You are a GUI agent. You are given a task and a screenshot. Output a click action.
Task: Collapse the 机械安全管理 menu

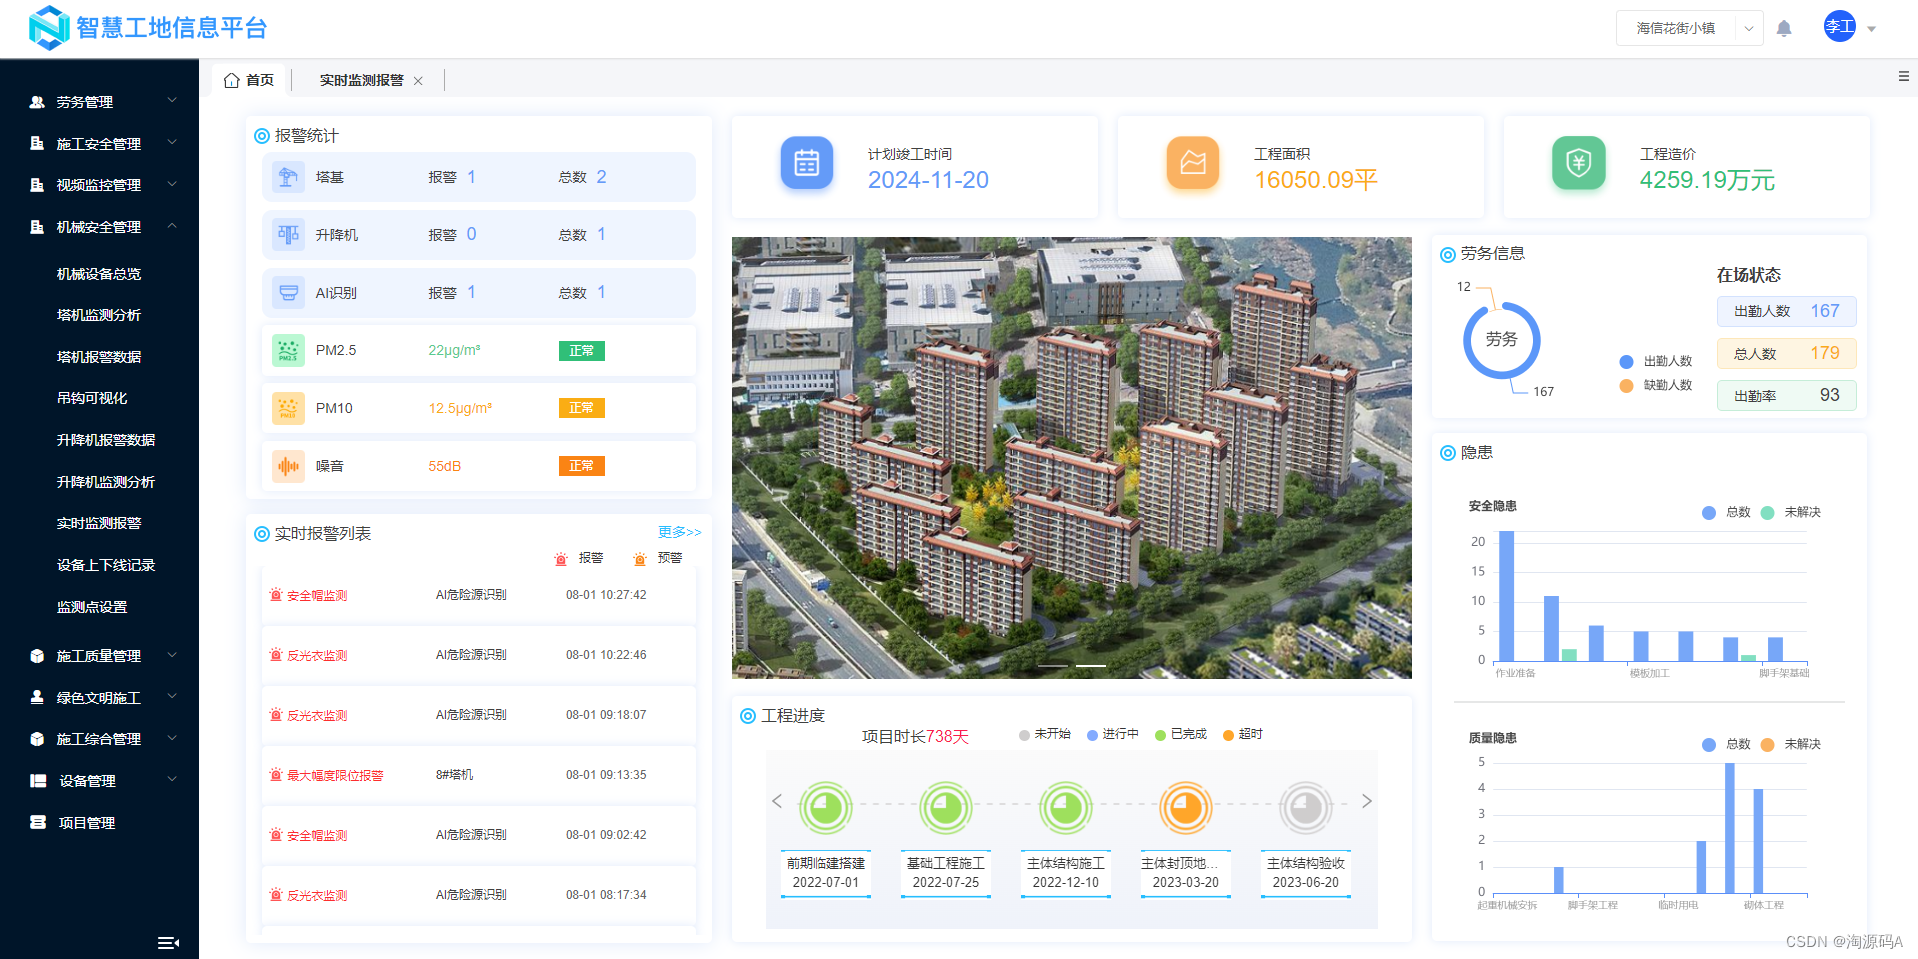click(x=100, y=227)
